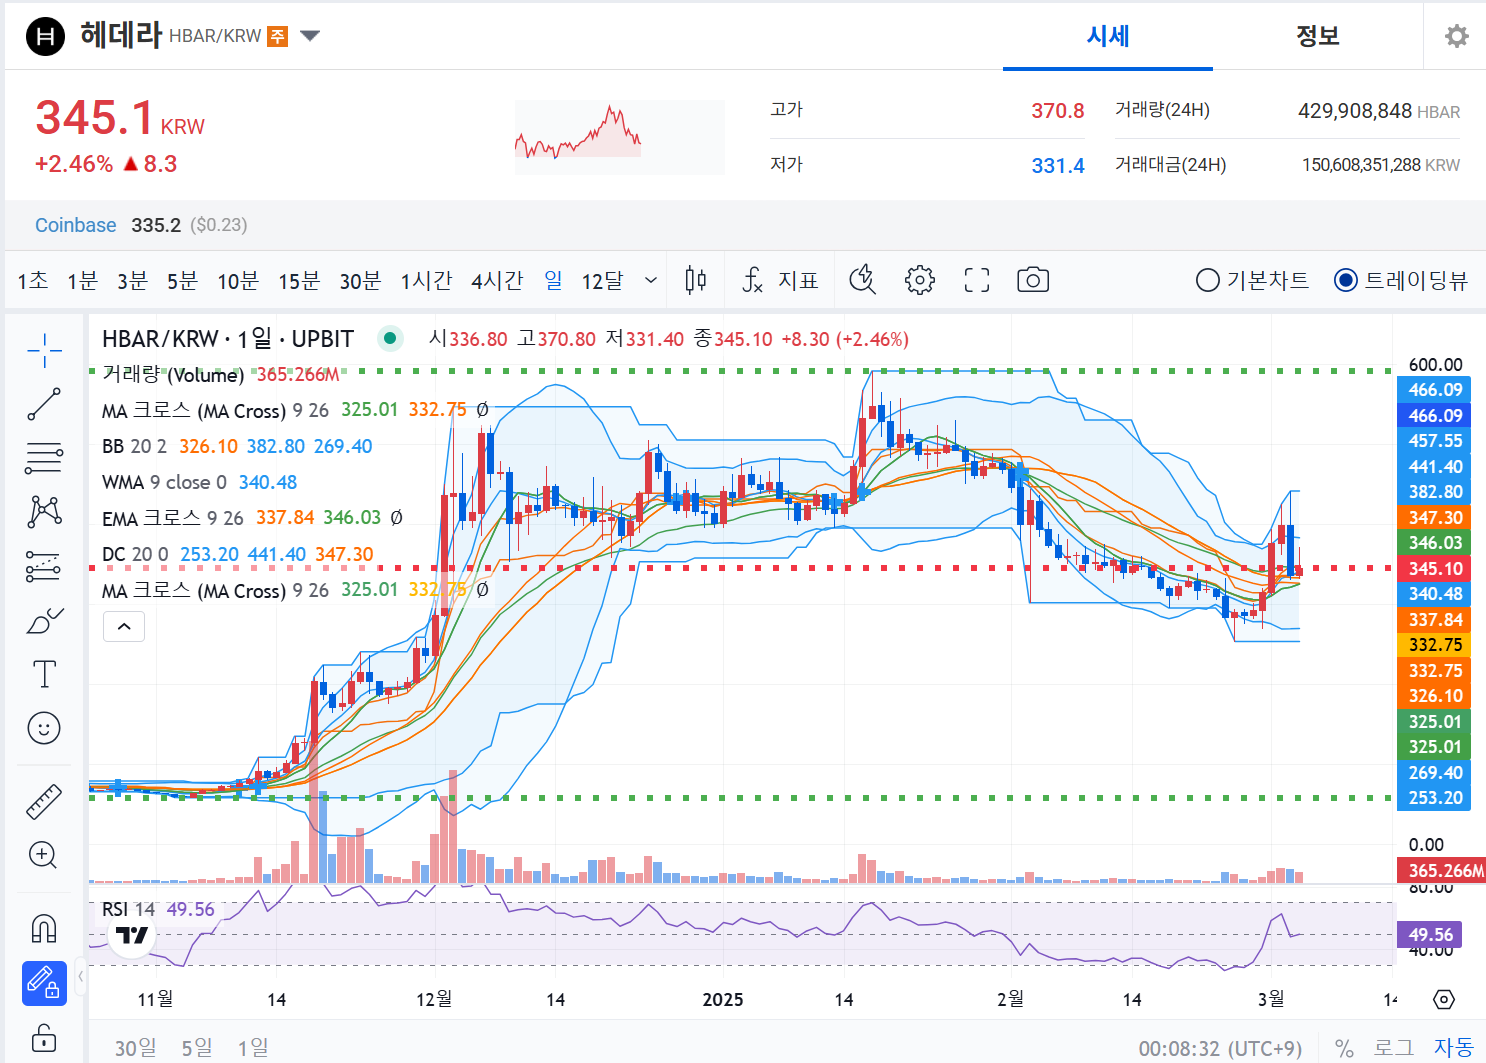Switch to the 시세 tab

(x=1108, y=36)
